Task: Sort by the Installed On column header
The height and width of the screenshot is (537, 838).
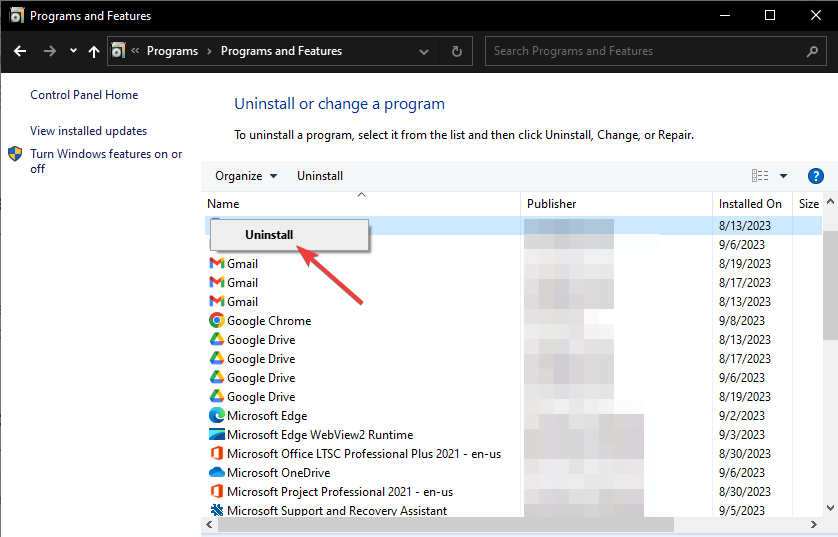Action: tap(750, 204)
